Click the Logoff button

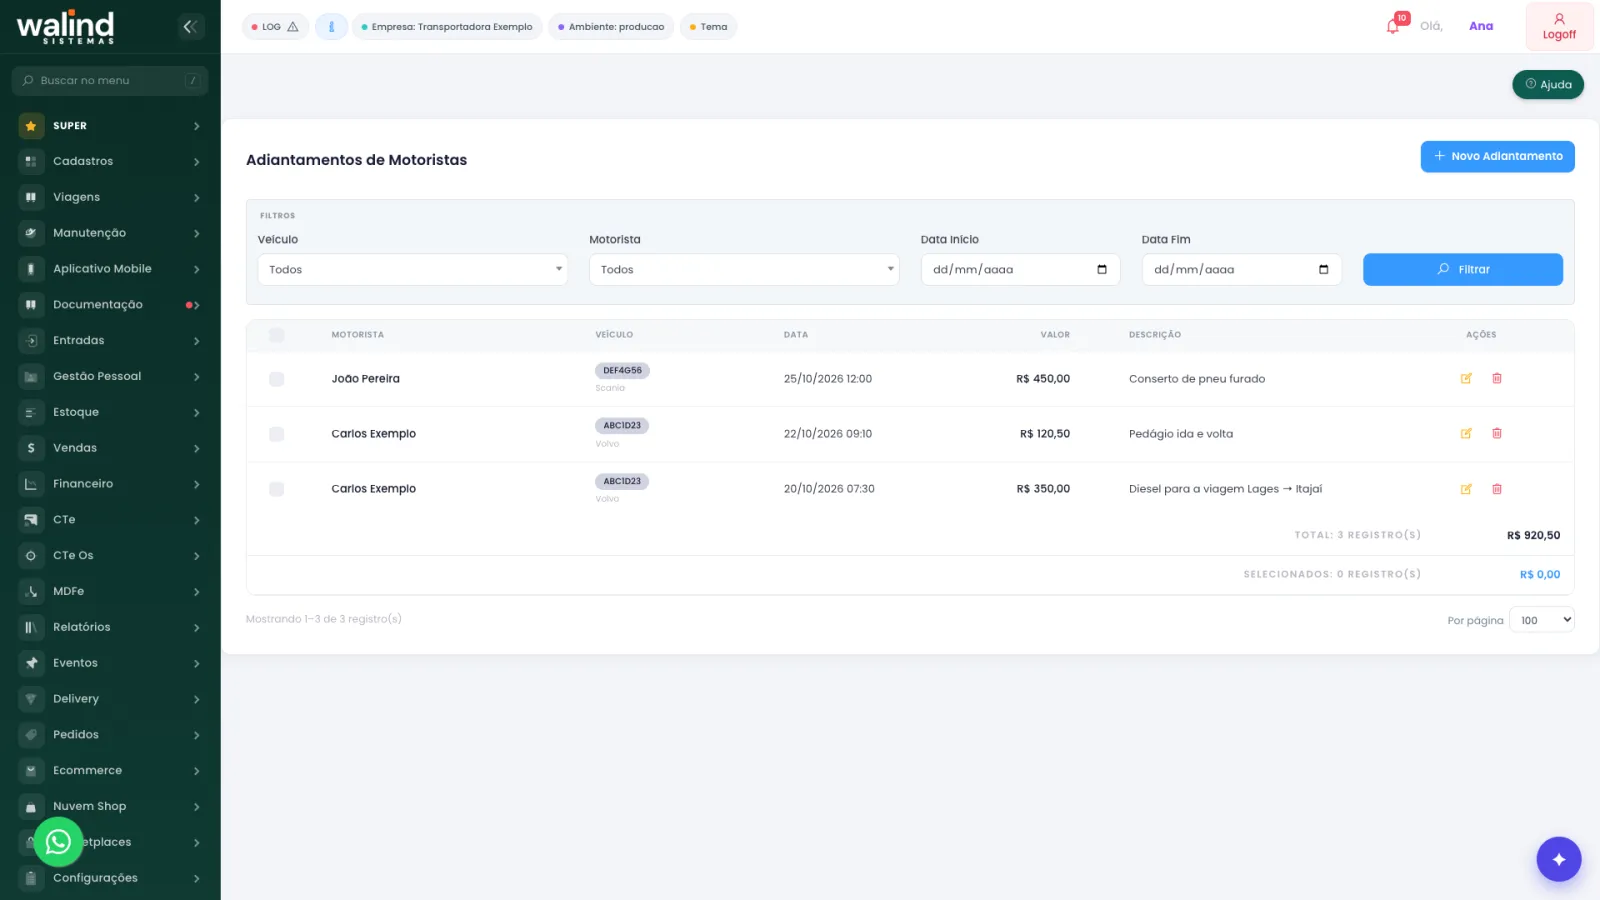coord(1559,27)
